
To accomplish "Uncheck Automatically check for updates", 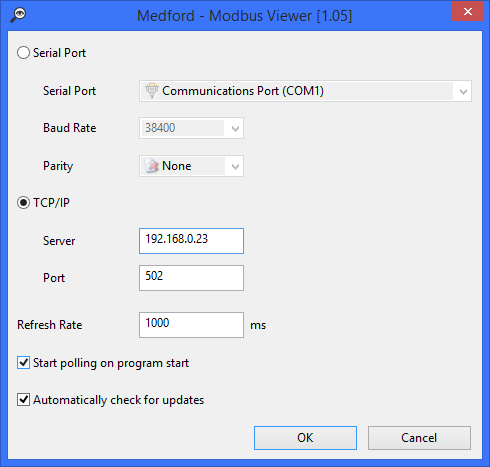I will 23,400.
